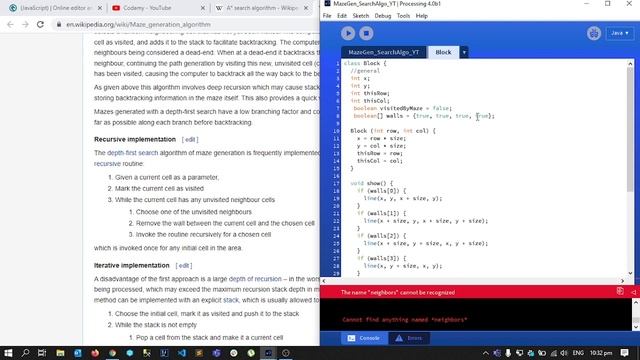This screenshot has width=640, height=360.
Task: Reload the Wikipedia page
Action: click(40, 24)
